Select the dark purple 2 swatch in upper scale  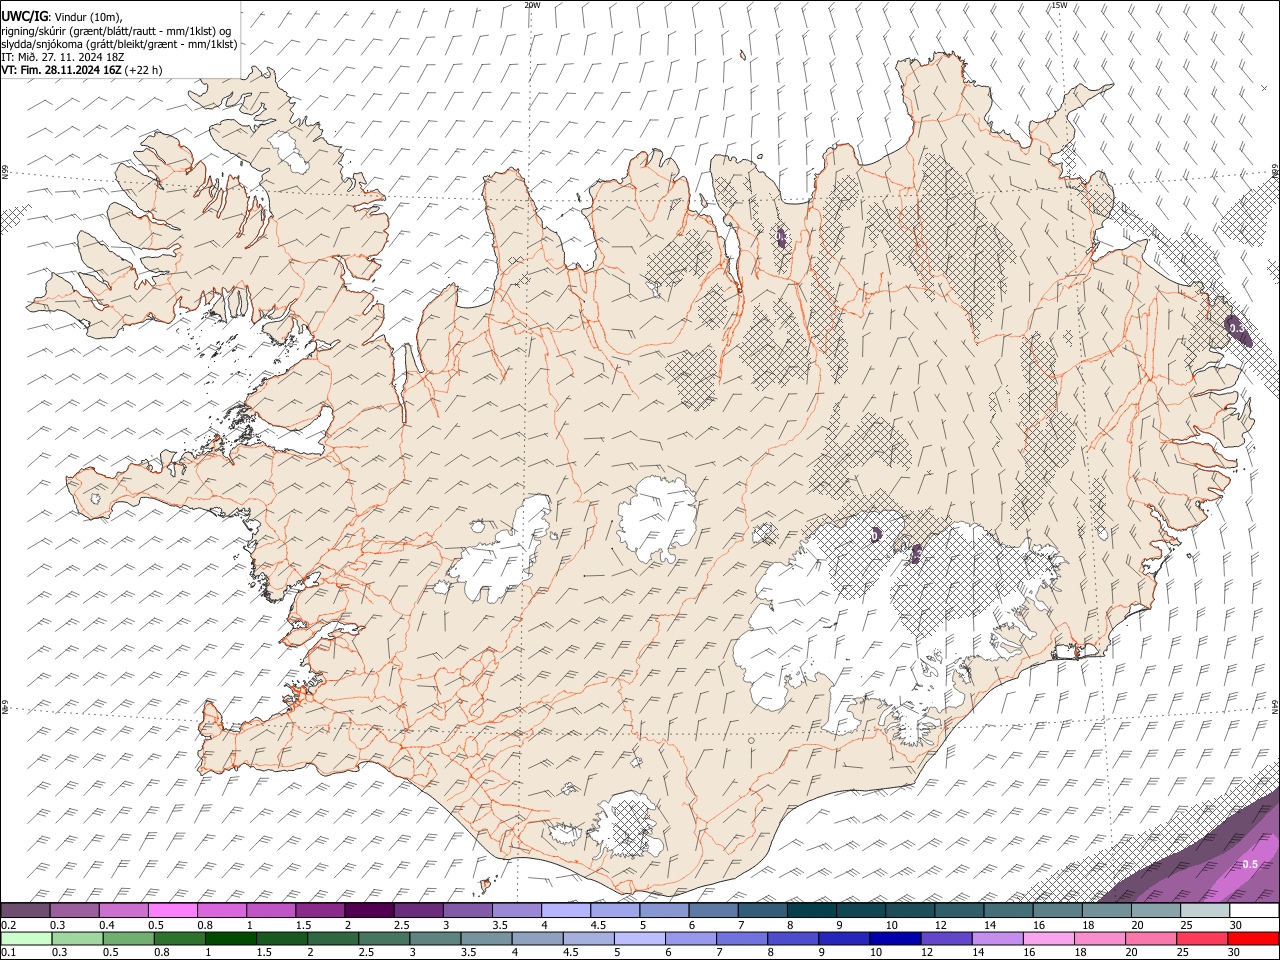click(369, 911)
